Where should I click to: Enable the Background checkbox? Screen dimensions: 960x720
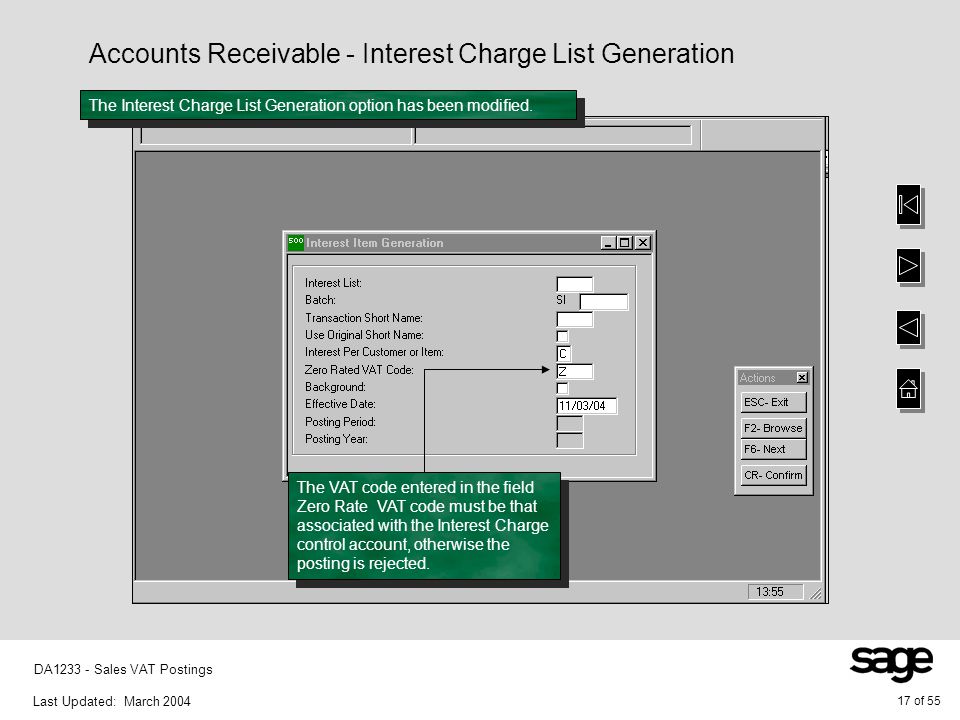[562, 388]
